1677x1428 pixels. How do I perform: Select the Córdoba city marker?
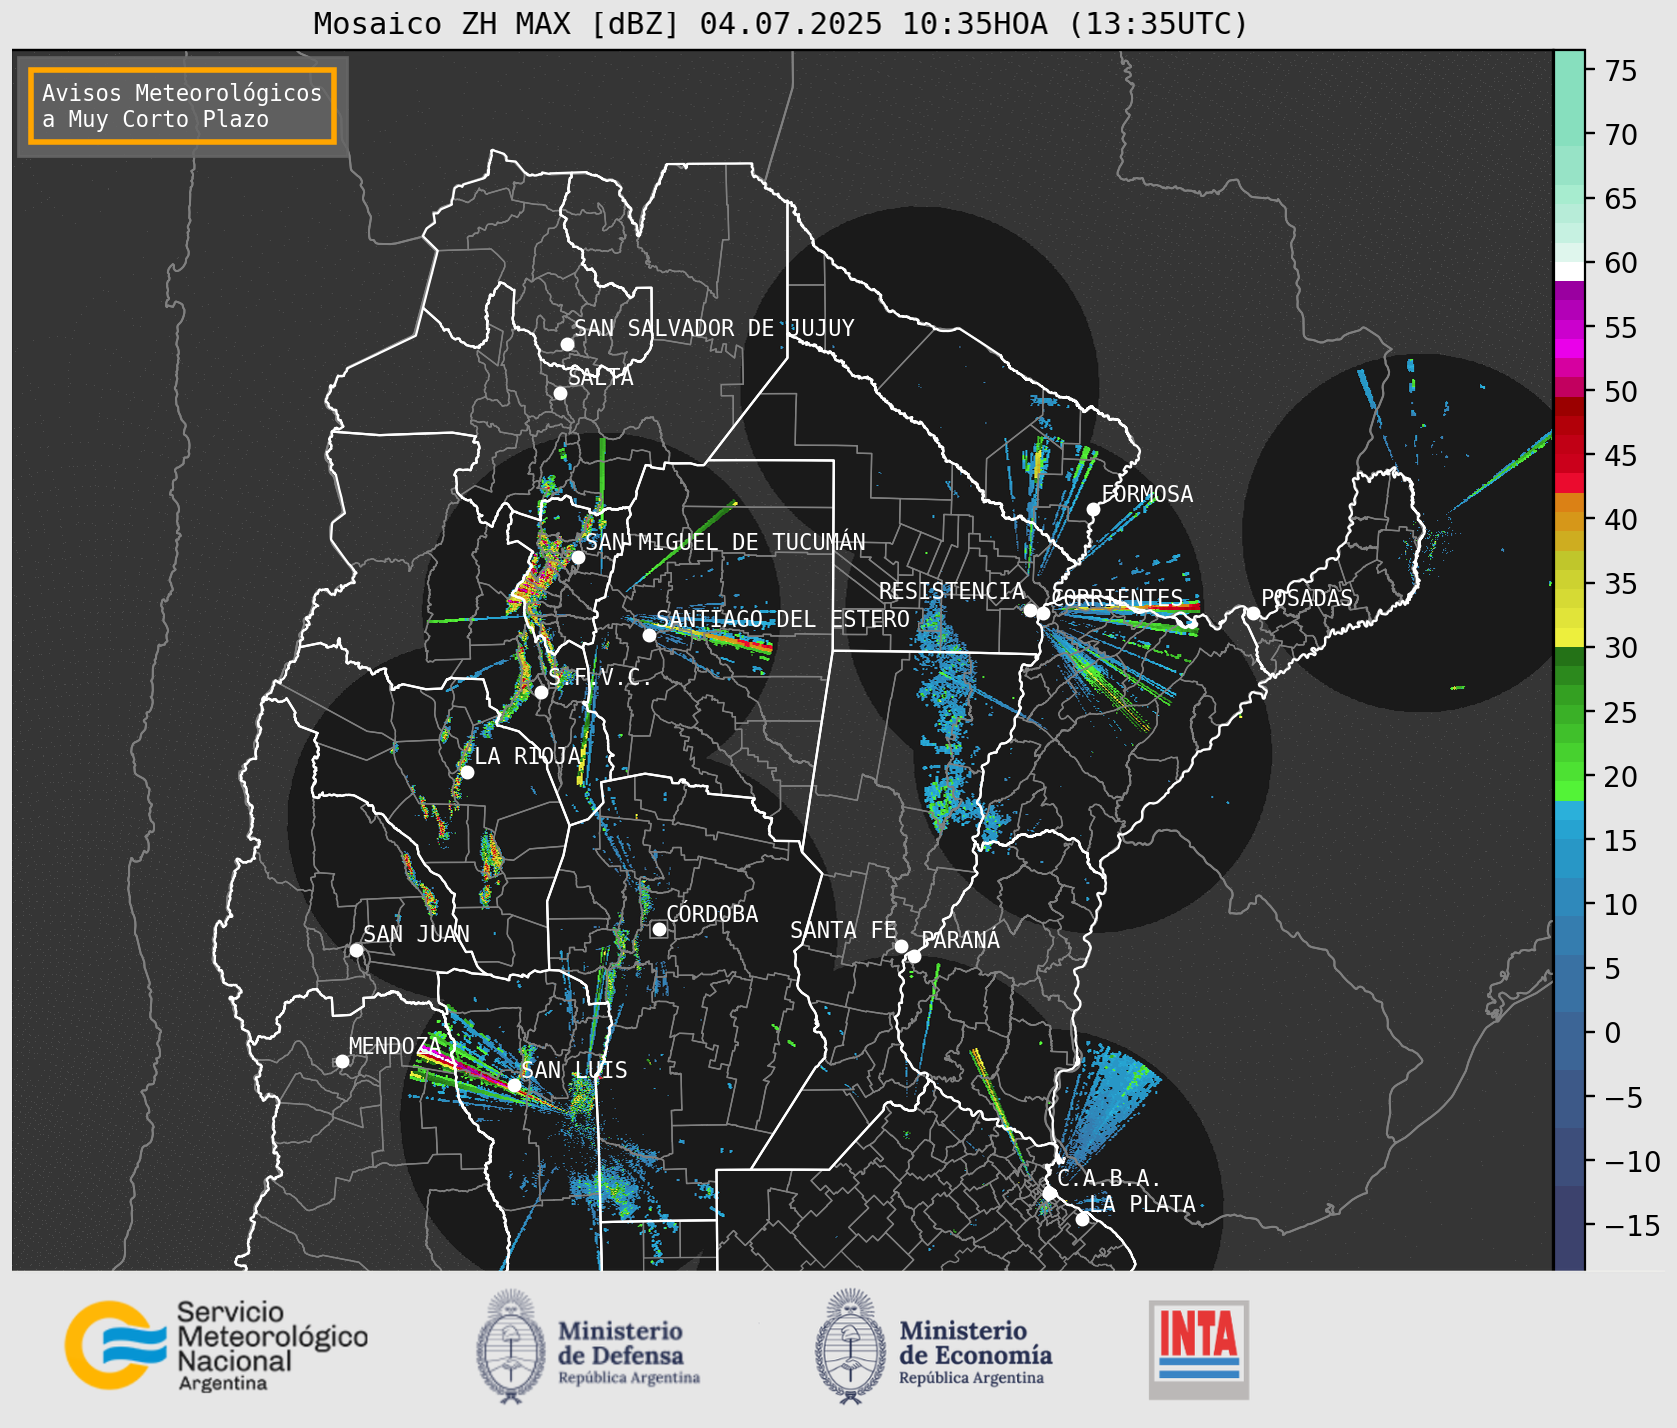tap(659, 929)
